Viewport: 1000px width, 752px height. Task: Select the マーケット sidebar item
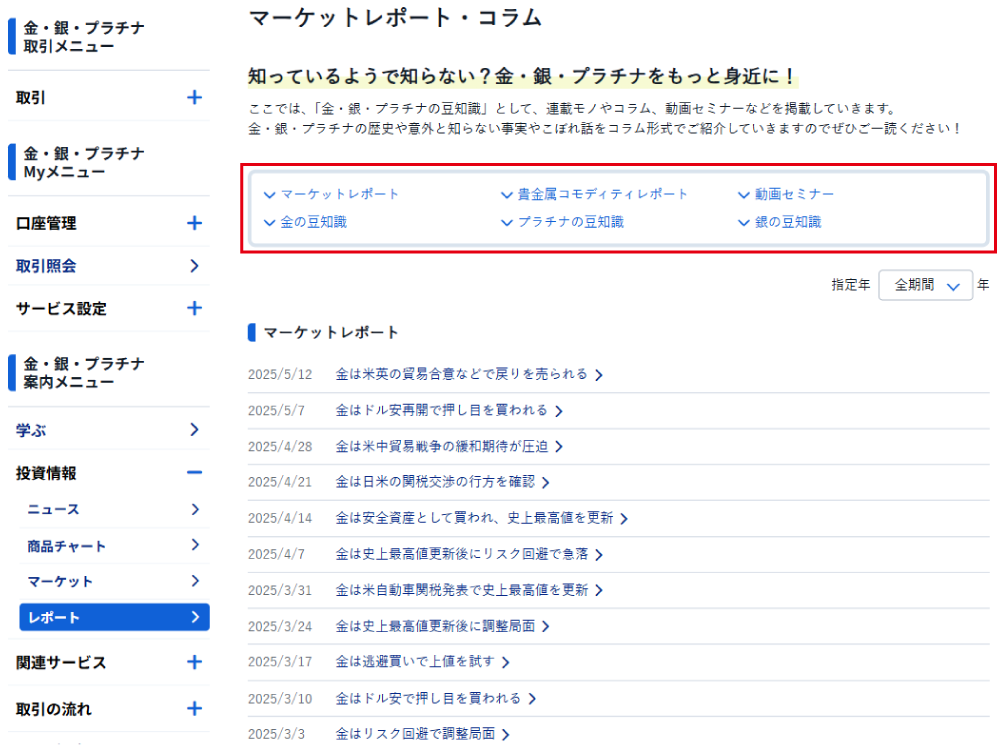tap(112, 581)
